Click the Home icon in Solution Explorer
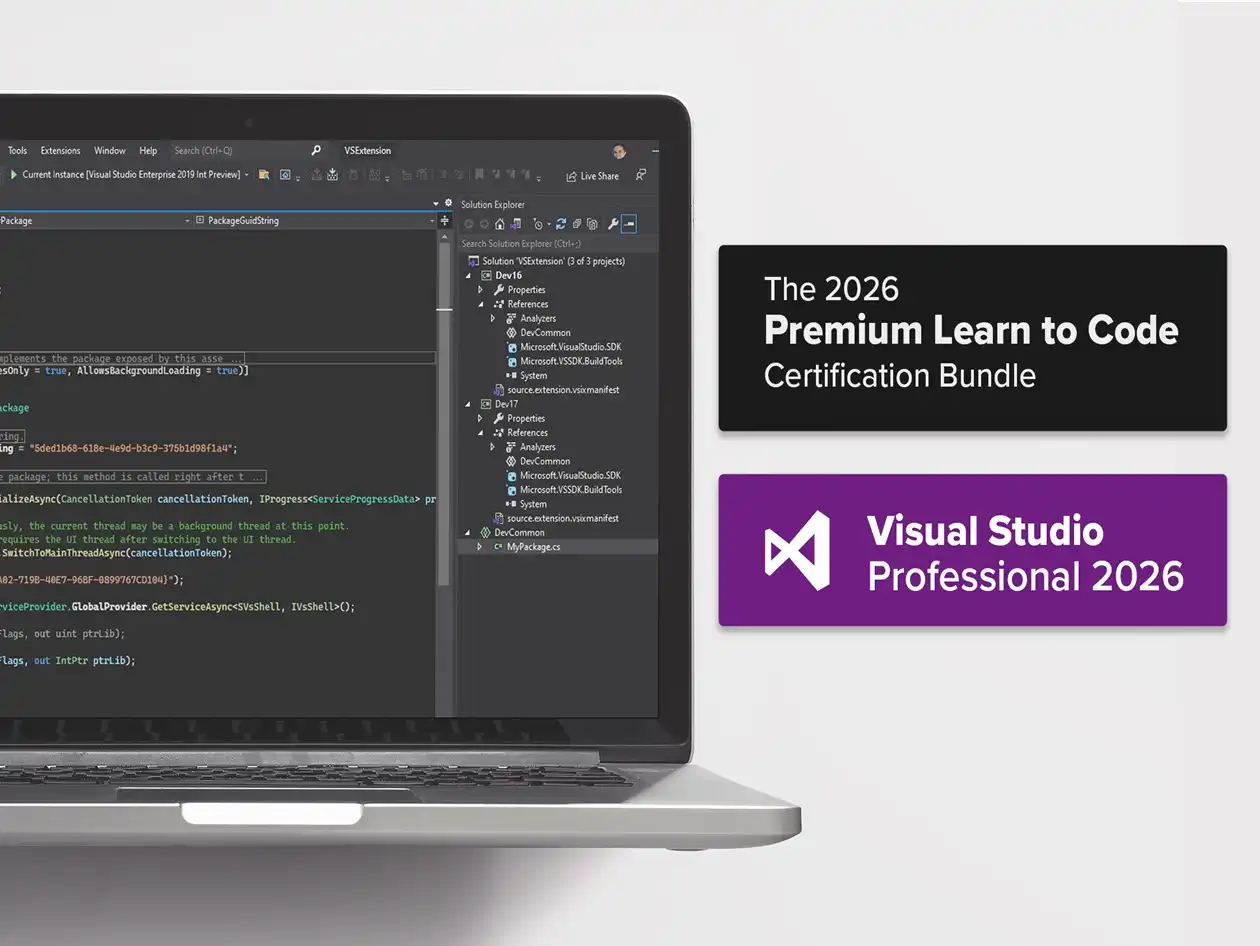Screen dimensions: 1260x946 [500, 224]
